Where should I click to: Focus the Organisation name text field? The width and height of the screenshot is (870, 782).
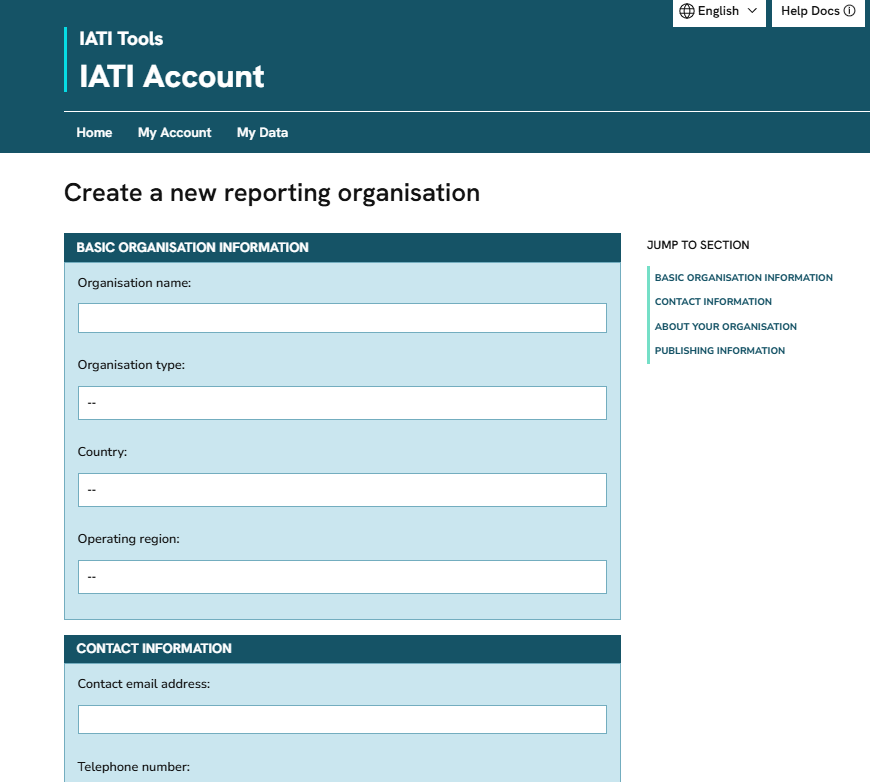(x=342, y=318)
